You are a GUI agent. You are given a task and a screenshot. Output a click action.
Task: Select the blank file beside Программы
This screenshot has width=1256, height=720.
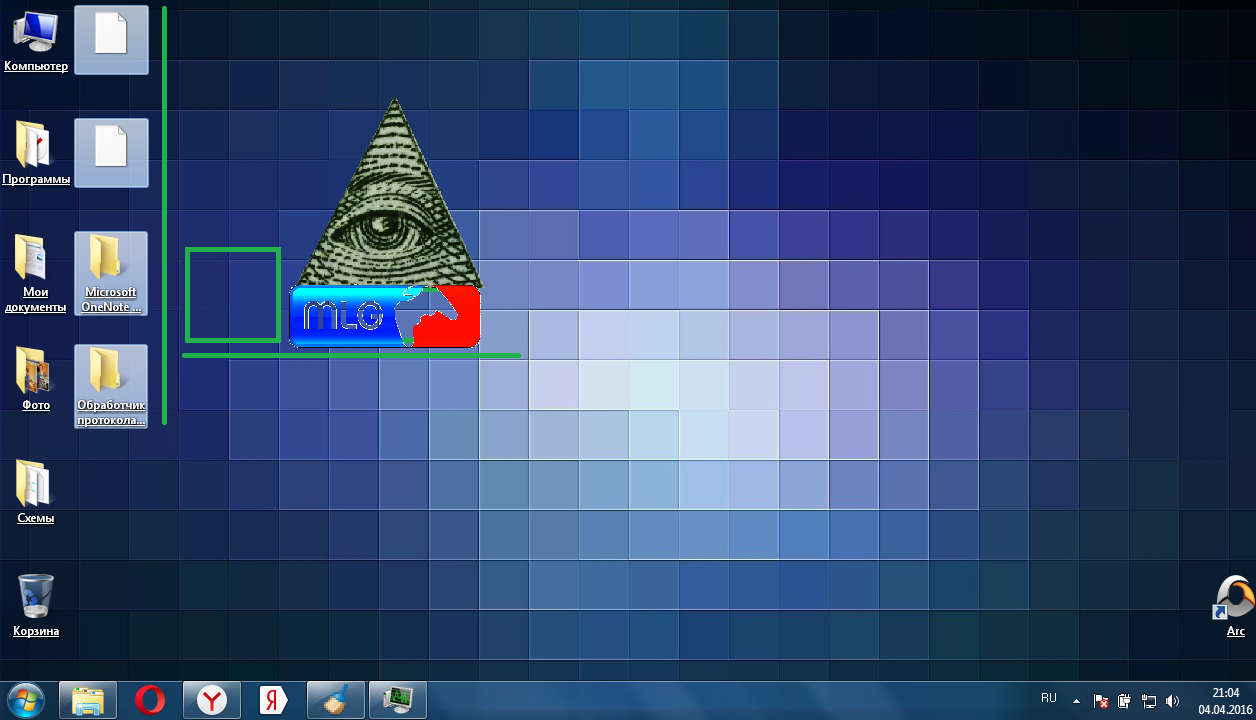point(111,153)
